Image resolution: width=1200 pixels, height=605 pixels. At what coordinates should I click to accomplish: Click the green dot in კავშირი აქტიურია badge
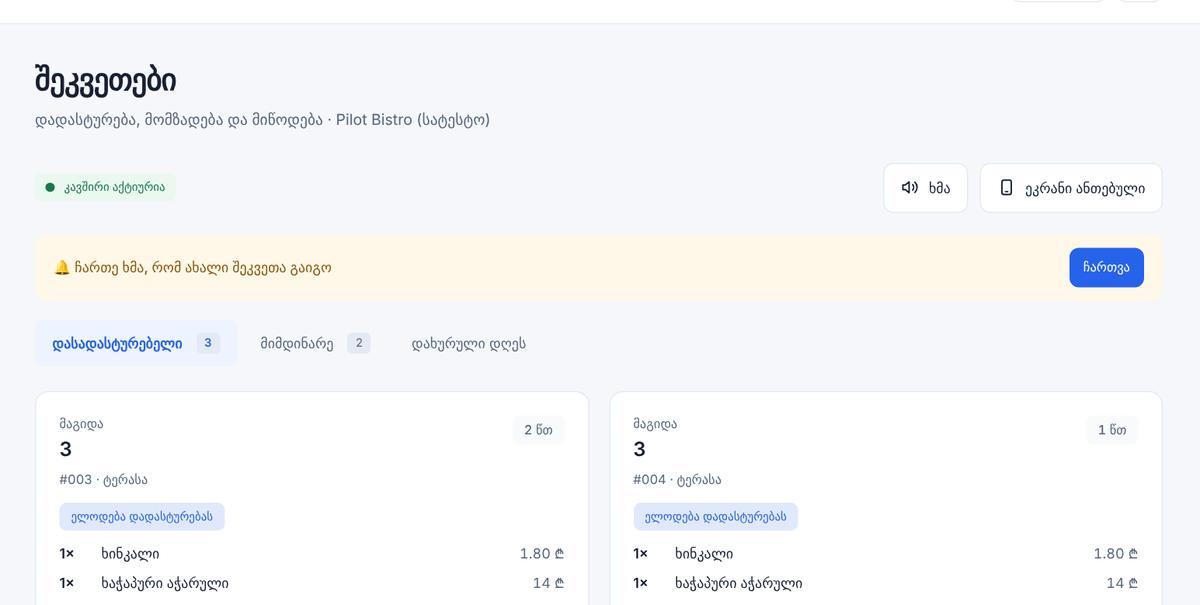pyautogui.click(x=50, y=187)
